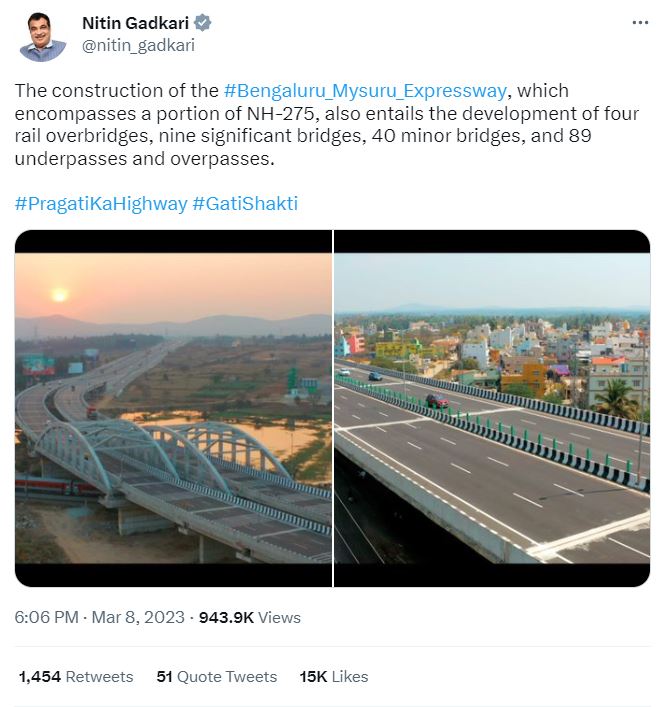Open the right expressway daytime photo

point(492,408)
